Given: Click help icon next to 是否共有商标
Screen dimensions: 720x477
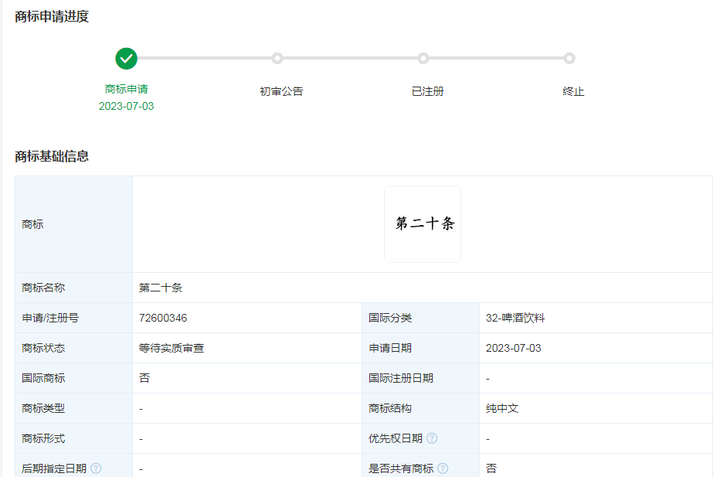Looking at the screenshot, I should pos(443,468).
